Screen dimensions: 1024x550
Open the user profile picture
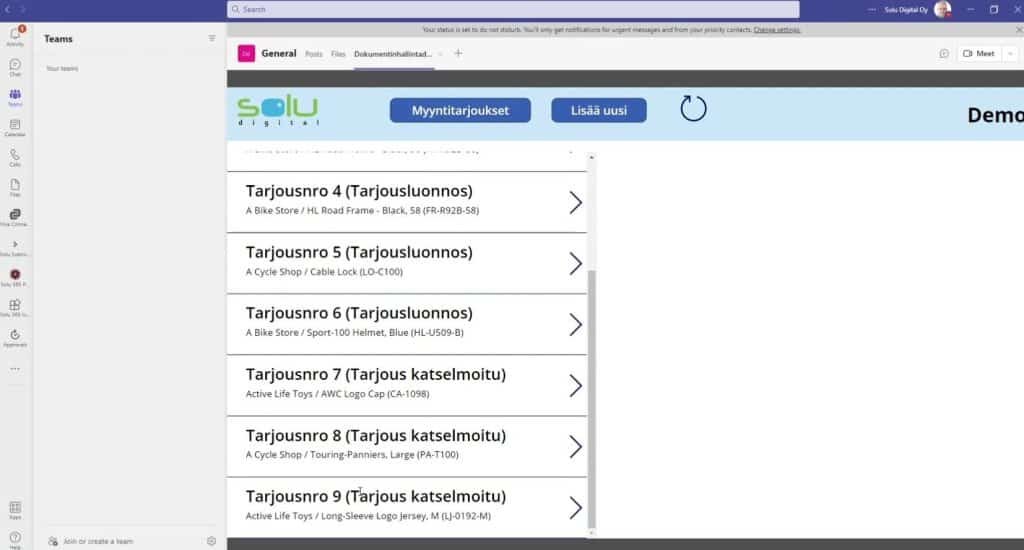pyautogui.click(x=942, y=9)
